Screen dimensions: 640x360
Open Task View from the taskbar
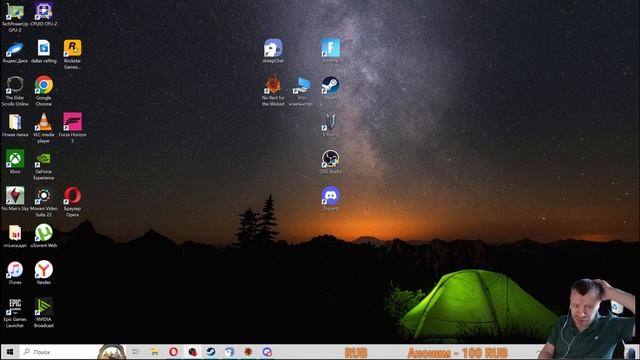pos(135,352)
